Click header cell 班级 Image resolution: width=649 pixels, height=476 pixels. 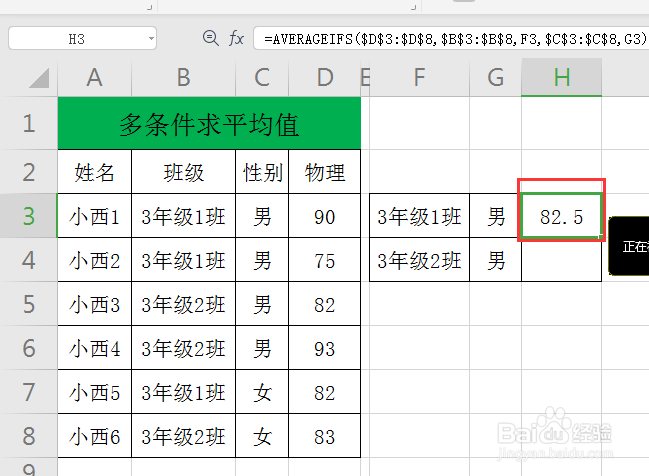point(183,172)
